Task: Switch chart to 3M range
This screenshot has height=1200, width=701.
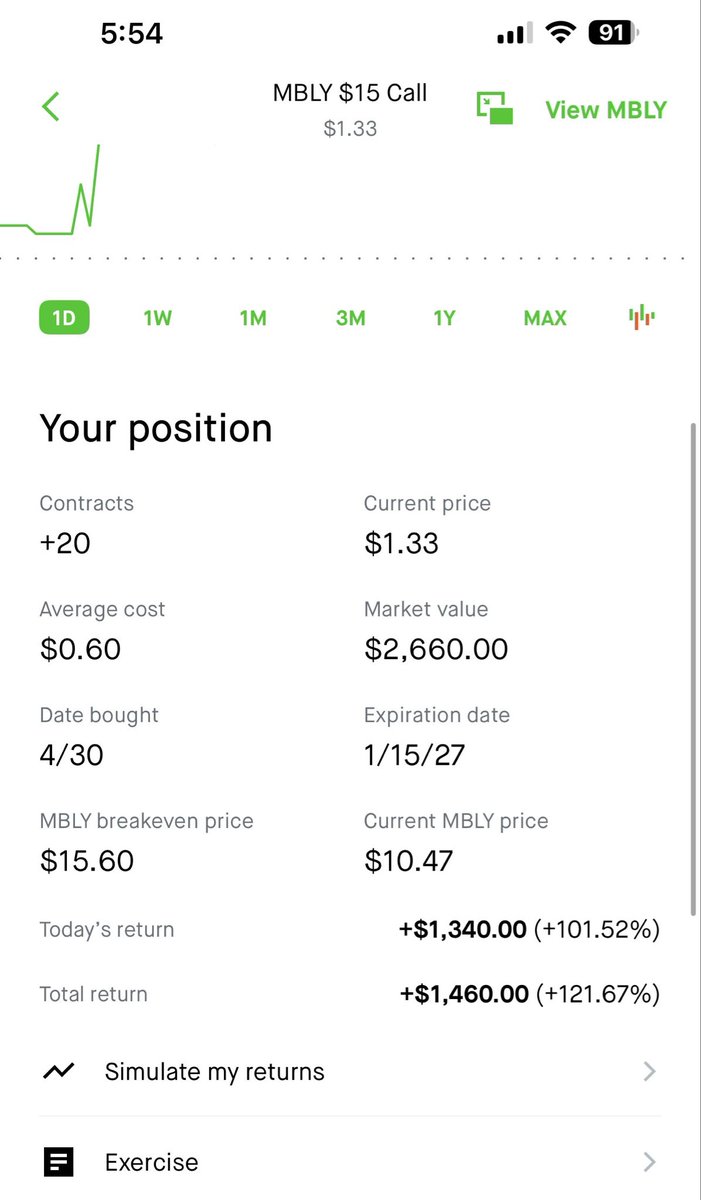Action: [350, 318]
